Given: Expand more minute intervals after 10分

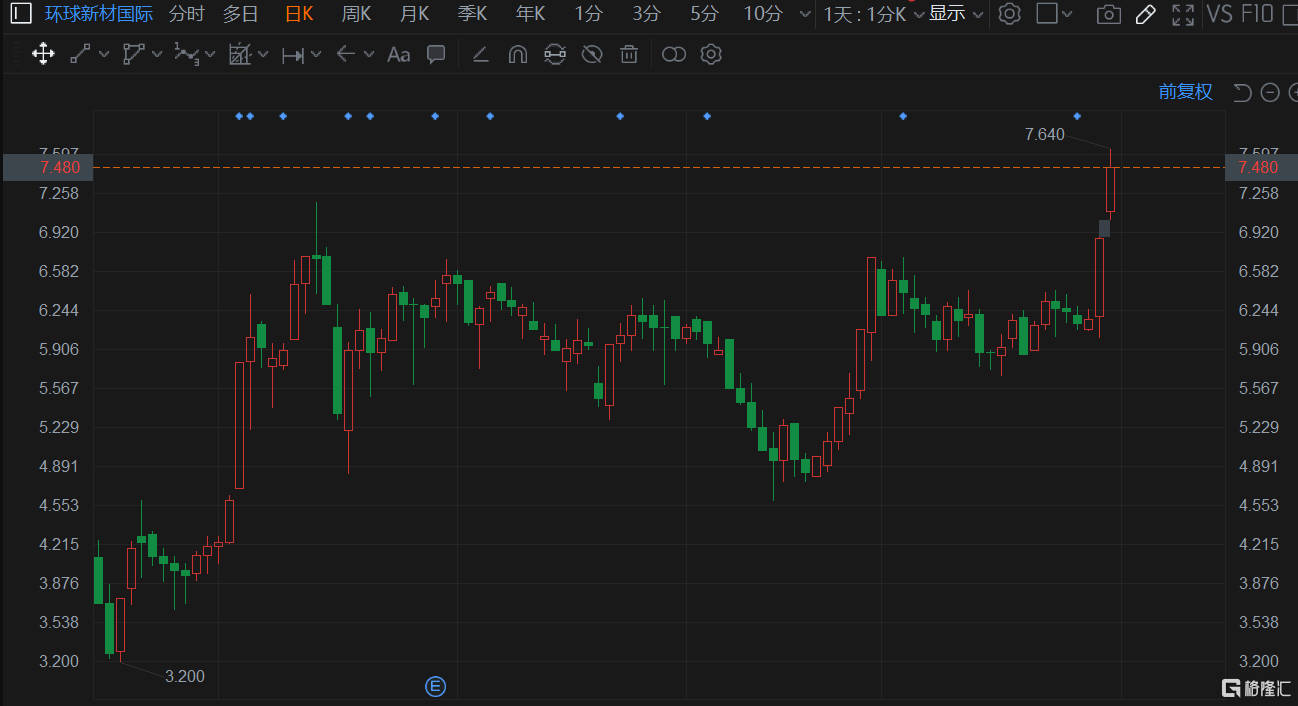Looking at the screenshot, I should 806,14.
